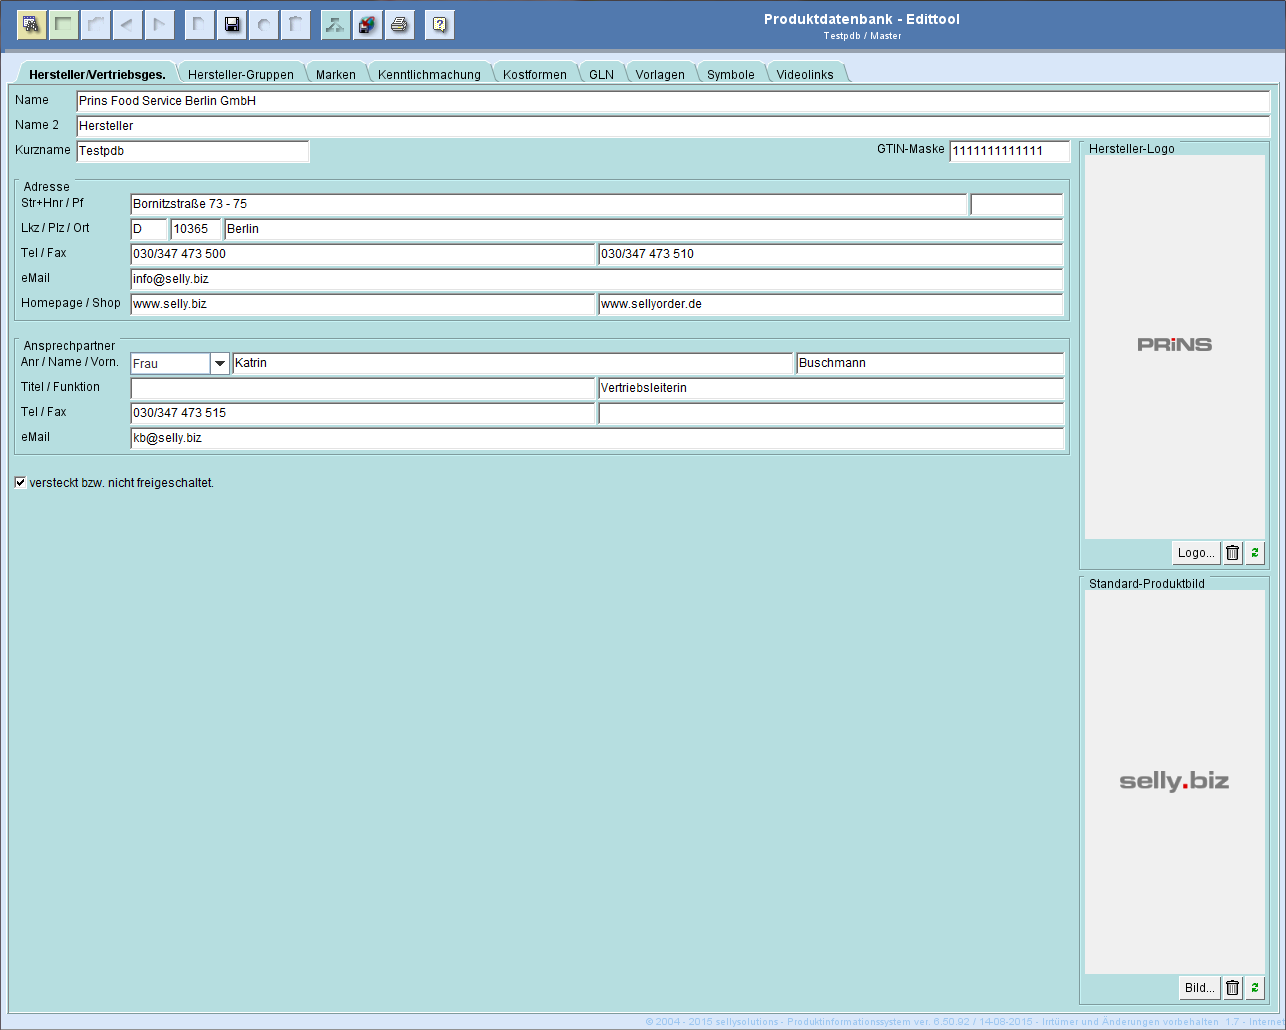Click the Logo... button
Screen dimensions: 1286x1030
1196,553
